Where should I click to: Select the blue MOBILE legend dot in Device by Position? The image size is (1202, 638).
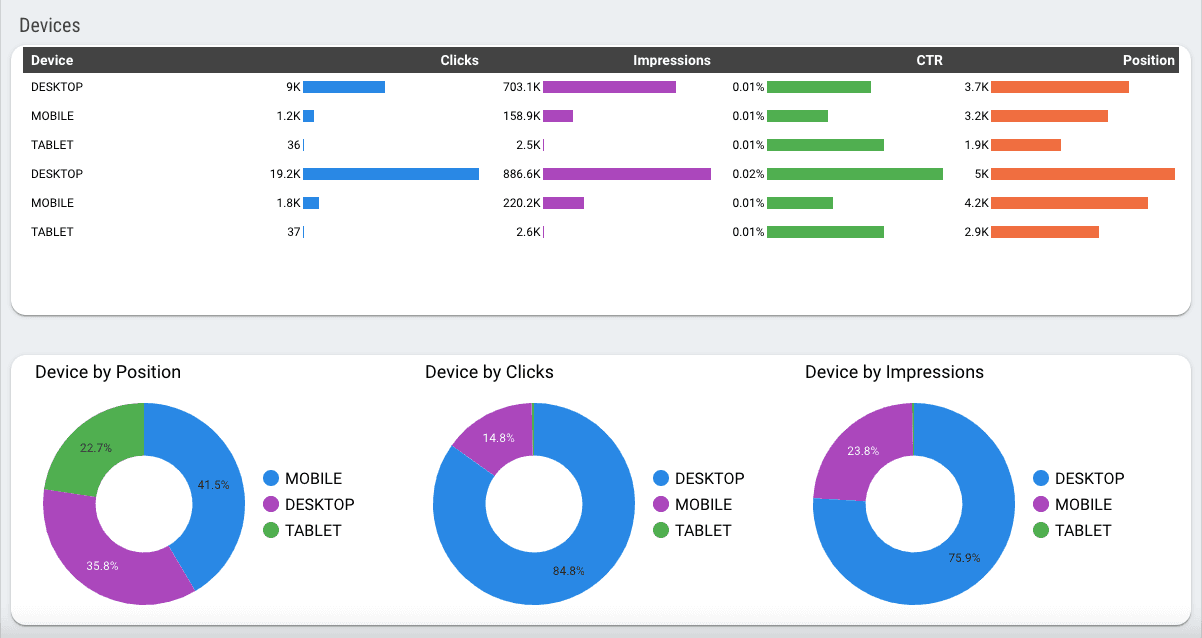(271, 479)
